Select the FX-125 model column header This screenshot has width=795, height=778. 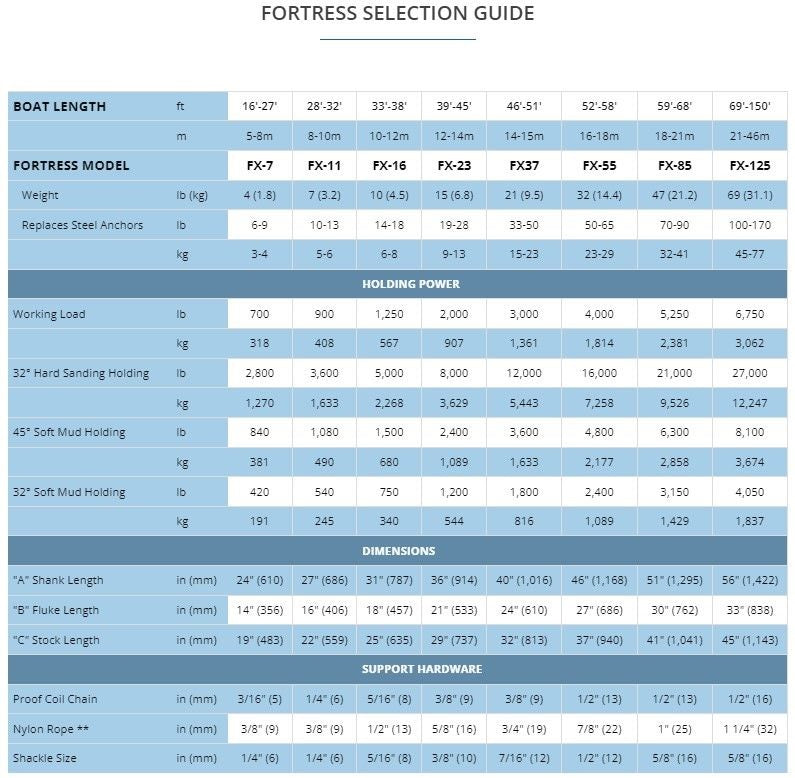750,166
